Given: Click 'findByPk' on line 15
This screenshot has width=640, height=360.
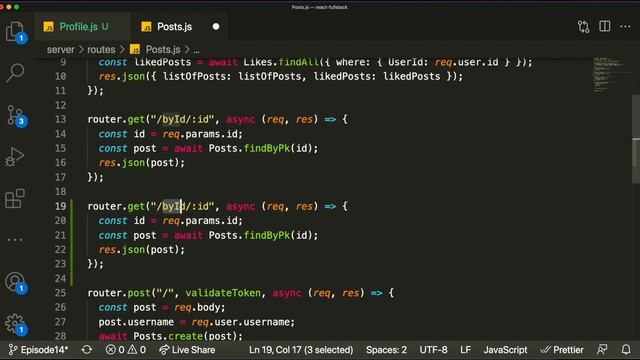Looking at the screenshot, I should point(267,148).
